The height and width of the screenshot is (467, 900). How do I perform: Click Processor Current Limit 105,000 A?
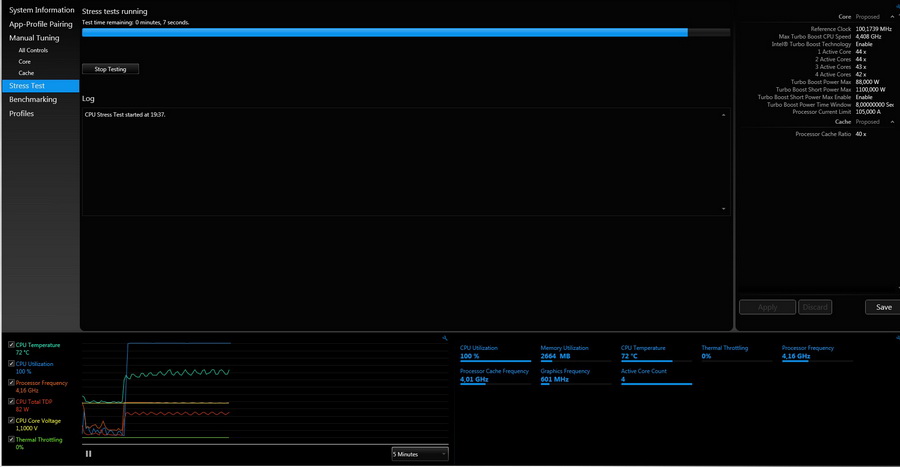click(x=868, y=112)
